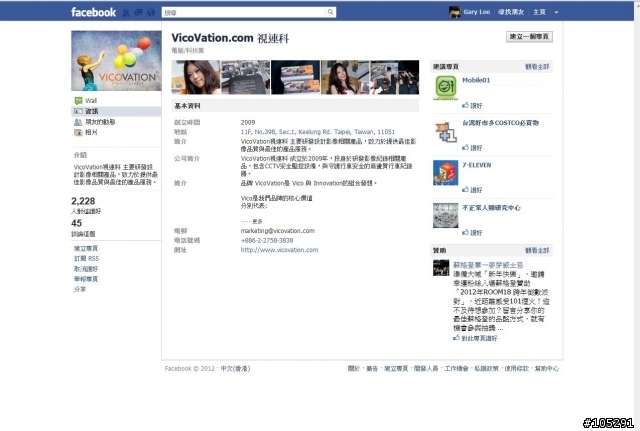640x431 pixels.
Task: Open the Mobile01 page link
Action: pos(476,80)
